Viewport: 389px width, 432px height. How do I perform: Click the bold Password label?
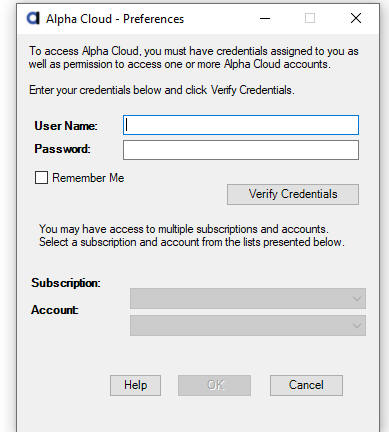tap(62, 149)
